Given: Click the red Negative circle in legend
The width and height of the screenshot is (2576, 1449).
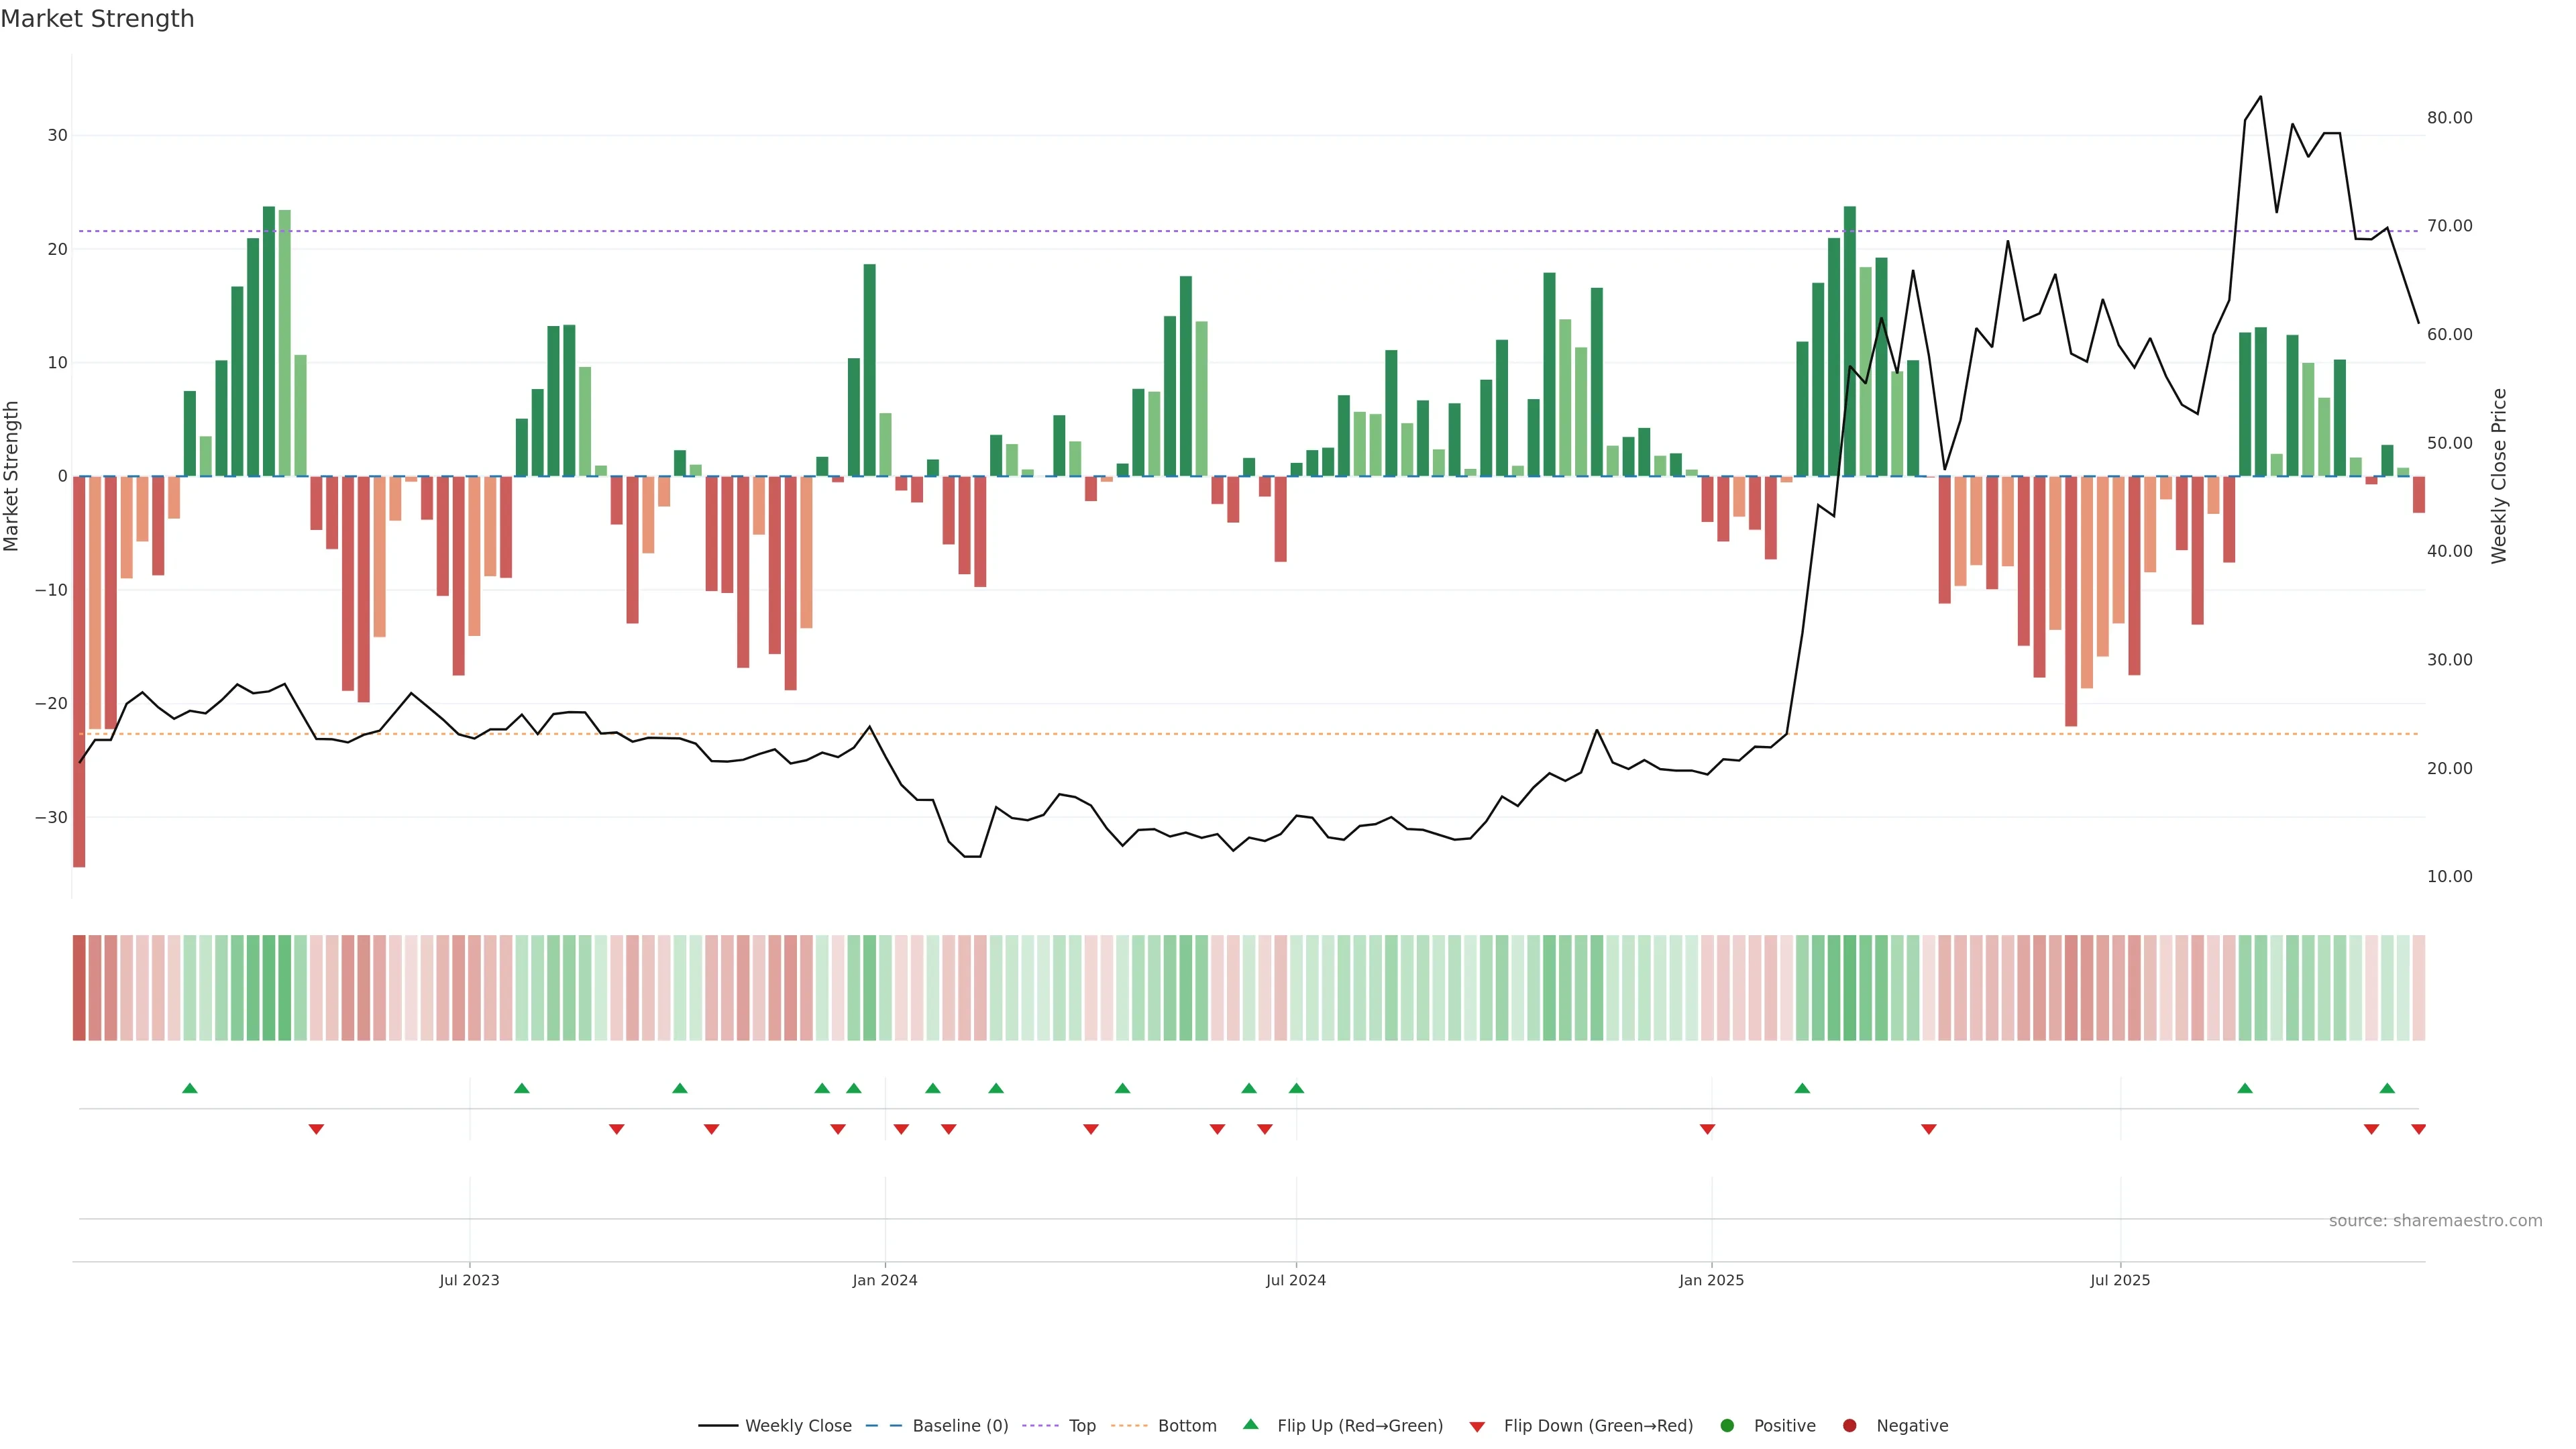Looking at the screenshot, I should [1849, 1426].
